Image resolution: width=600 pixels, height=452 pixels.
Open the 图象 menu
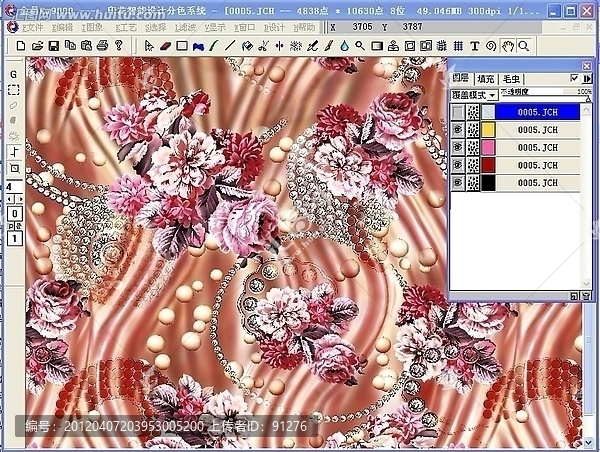(x=92, y=28)
